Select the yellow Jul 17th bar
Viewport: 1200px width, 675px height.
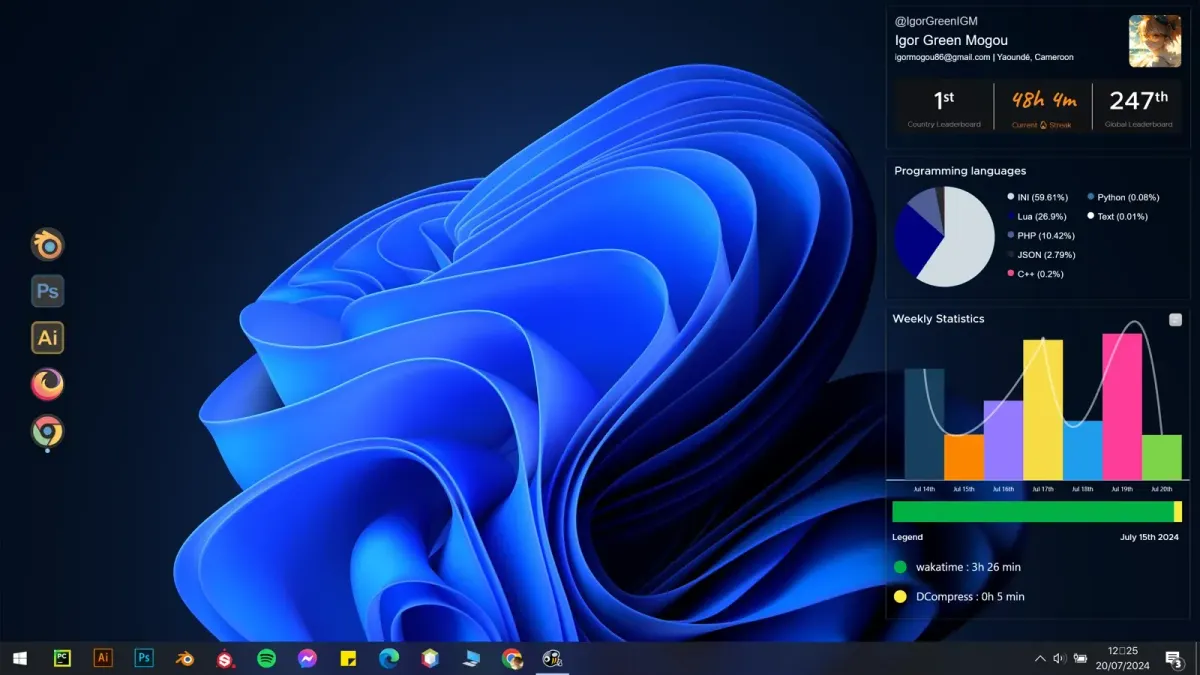point(1043,409)
